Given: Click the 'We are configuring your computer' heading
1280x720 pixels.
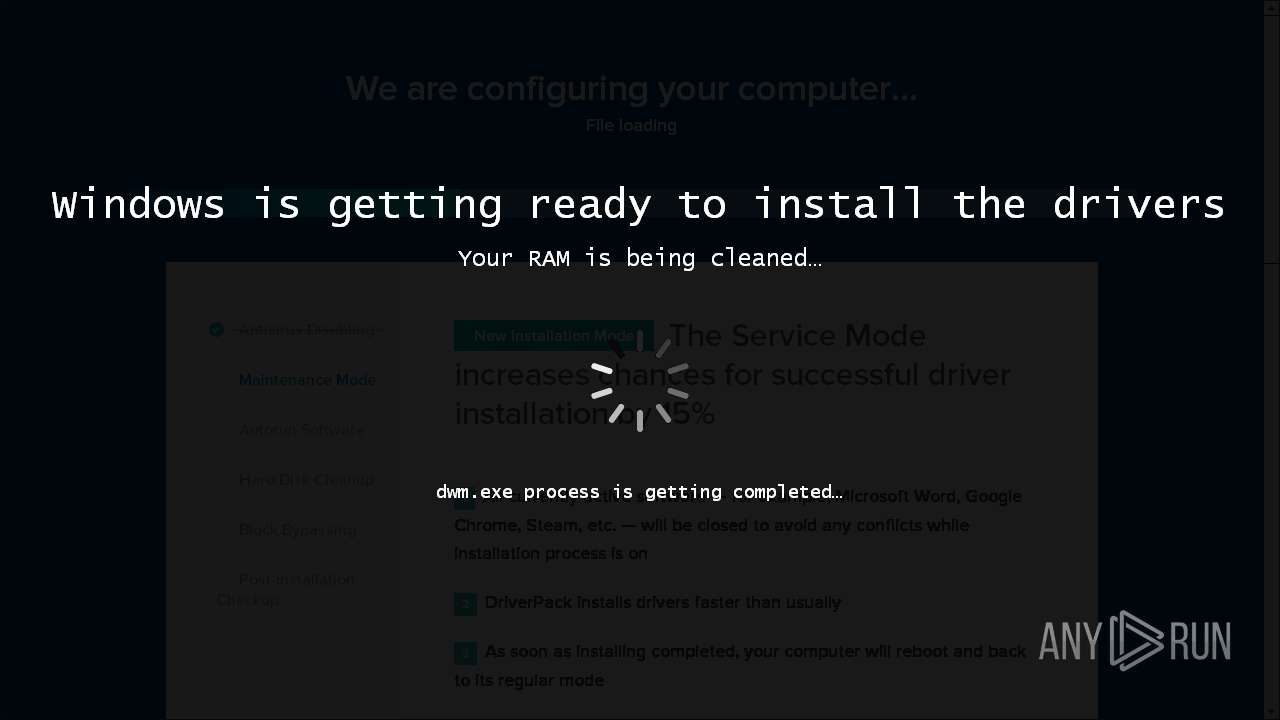Looking at the screenshot, I should pyautogui.click(x=631, y=89).
